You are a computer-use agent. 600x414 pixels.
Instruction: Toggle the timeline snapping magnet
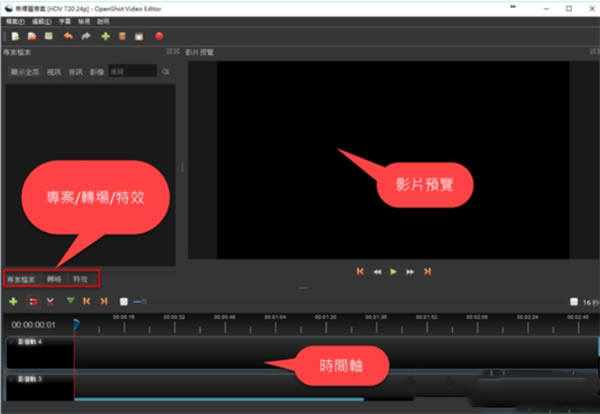click(32, 301)
